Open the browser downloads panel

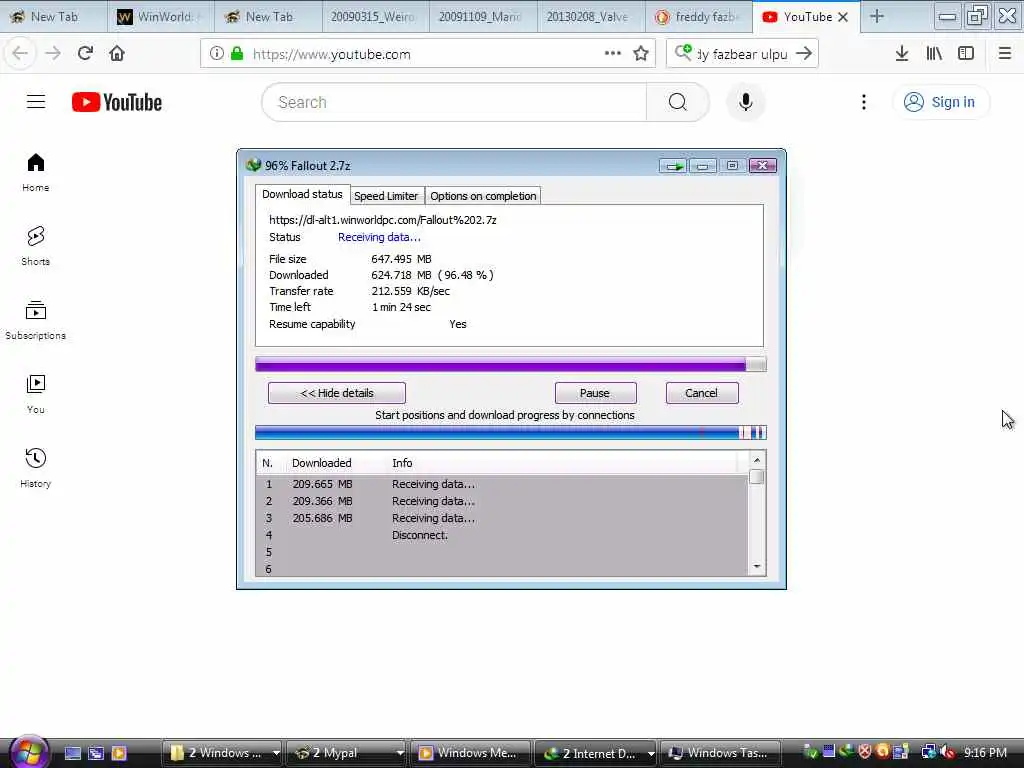coord(902,54)
